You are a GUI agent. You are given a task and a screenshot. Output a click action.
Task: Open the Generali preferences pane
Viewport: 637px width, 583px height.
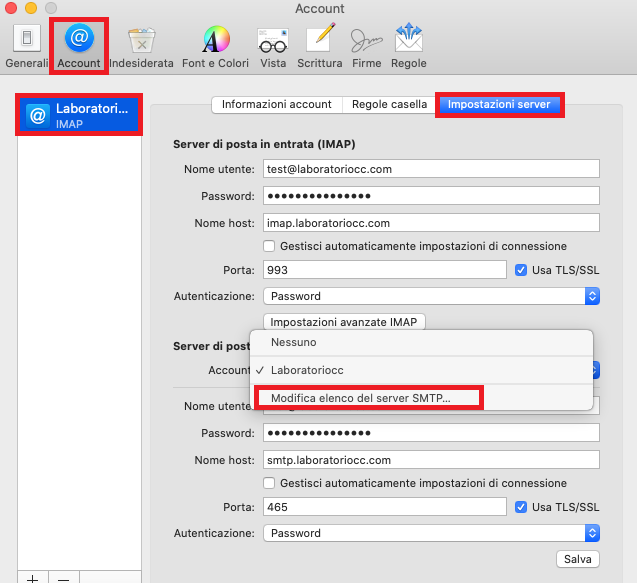pyautogui.click(x=26, y=45)
